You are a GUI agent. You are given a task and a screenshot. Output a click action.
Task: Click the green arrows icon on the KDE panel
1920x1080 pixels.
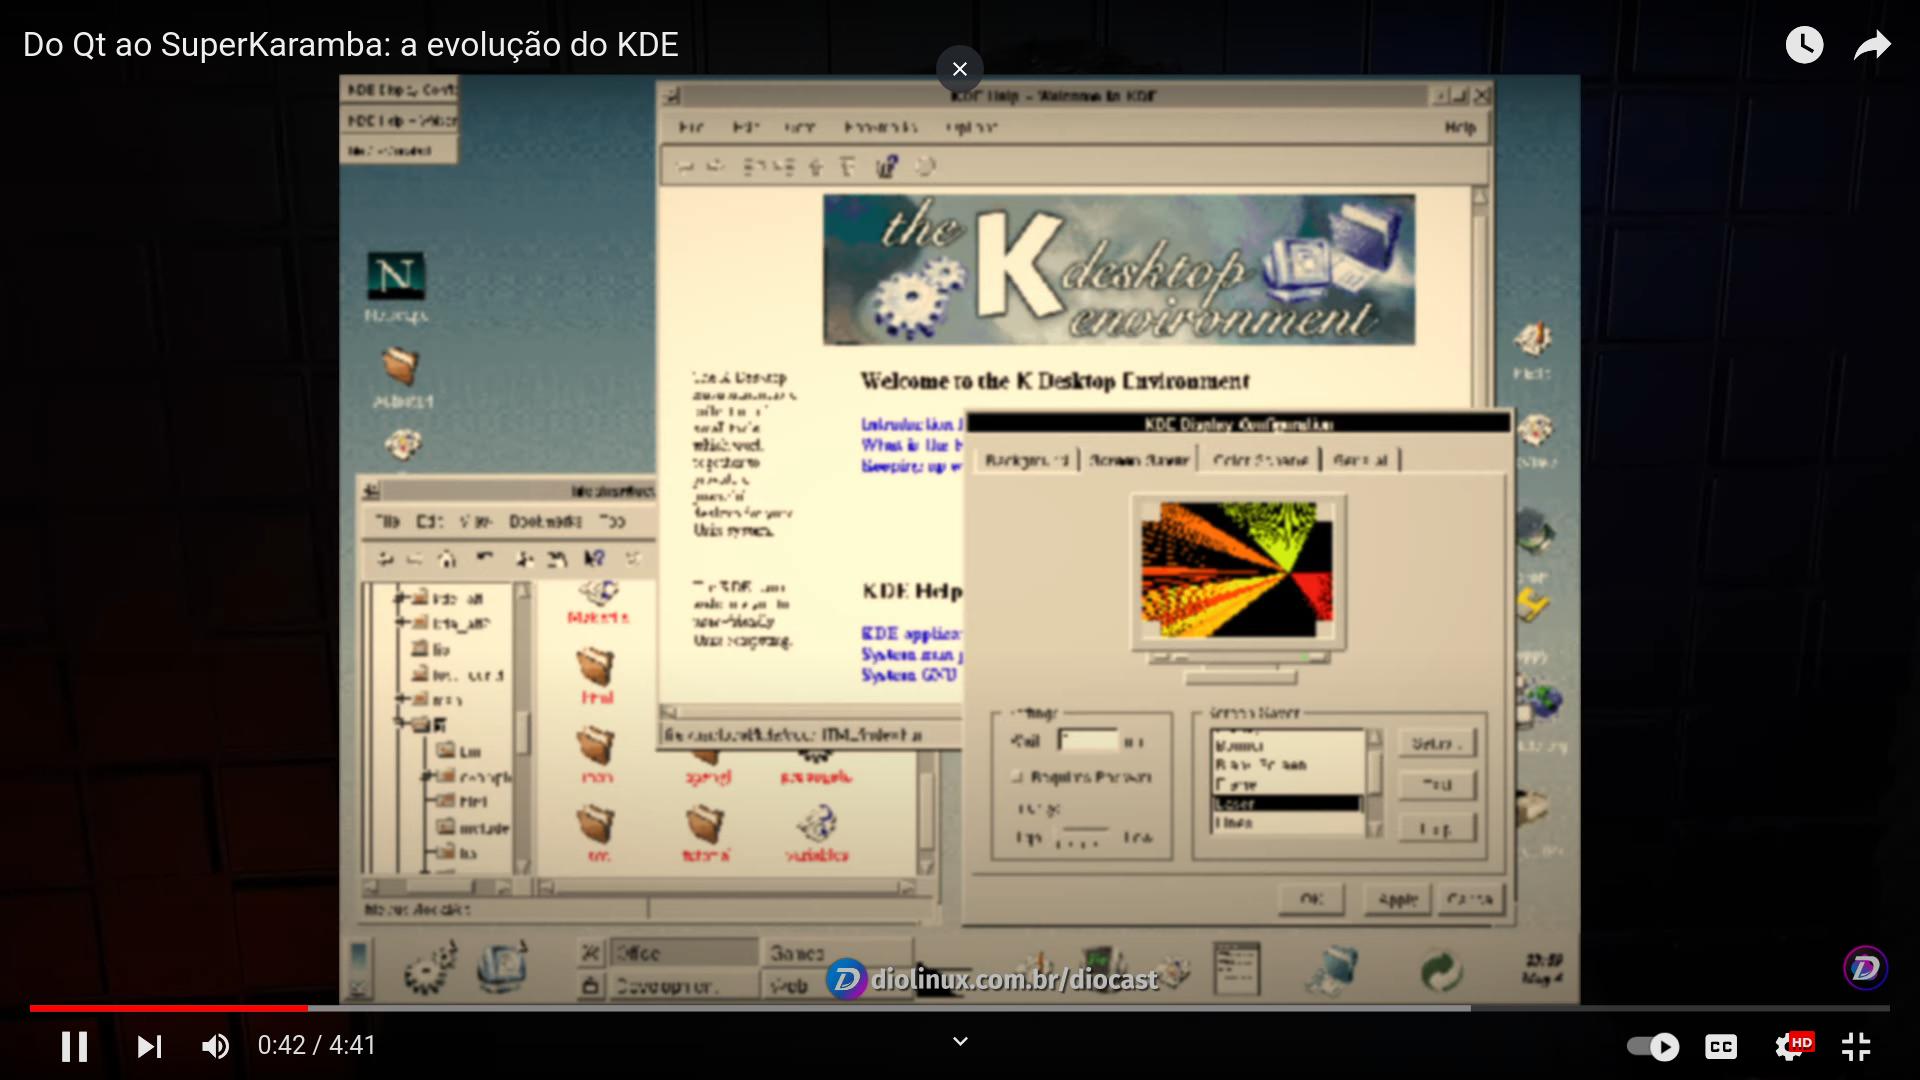(x=1441, y=970)
